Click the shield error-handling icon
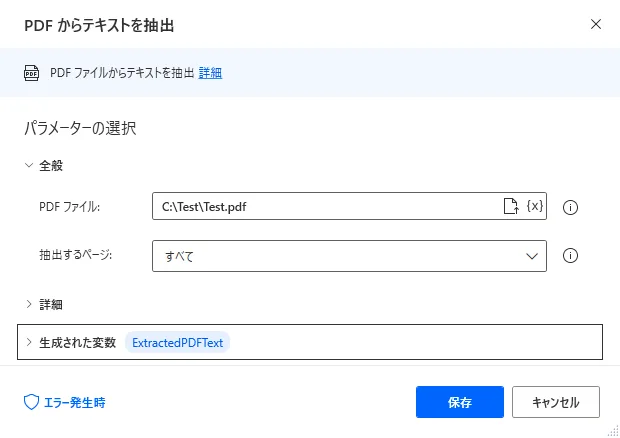Viewport: 620px width, 438px height. tap(31, 402)
